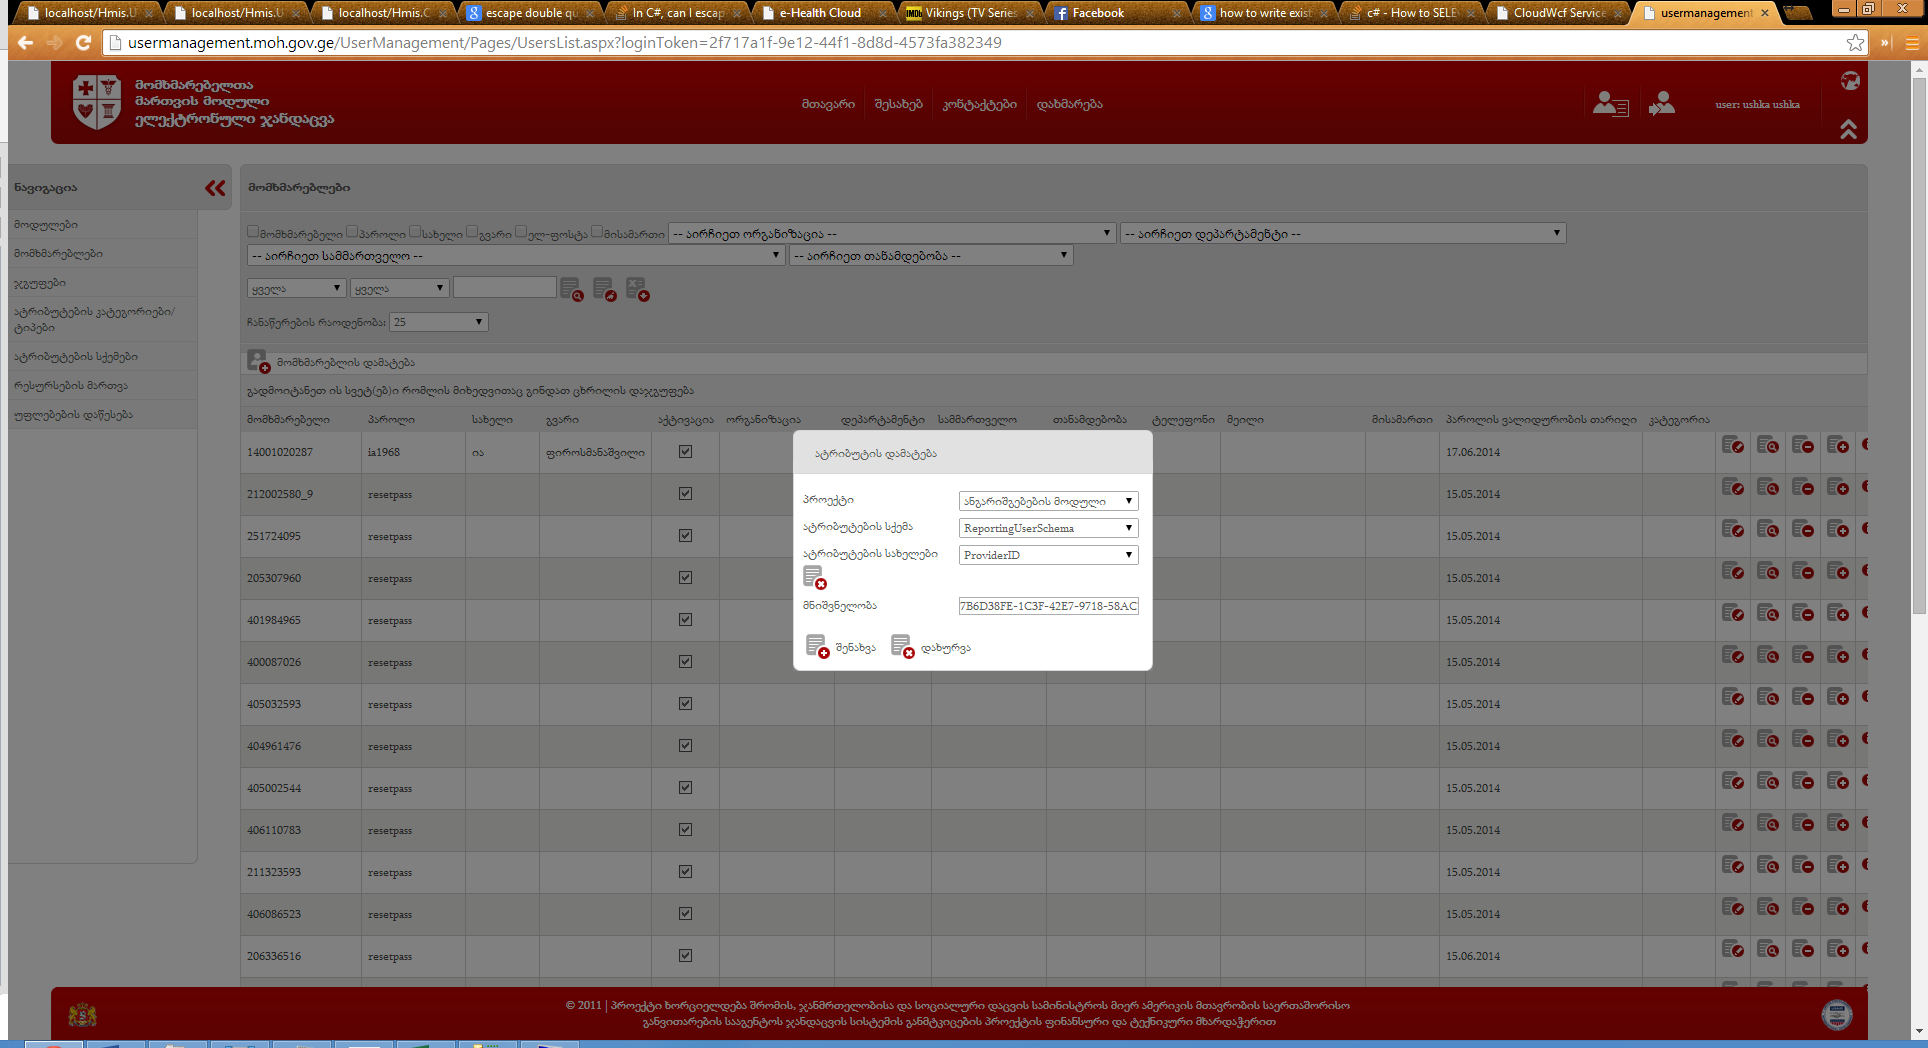Click the მნიშვნელობა value input field

tap(1047, 606)
